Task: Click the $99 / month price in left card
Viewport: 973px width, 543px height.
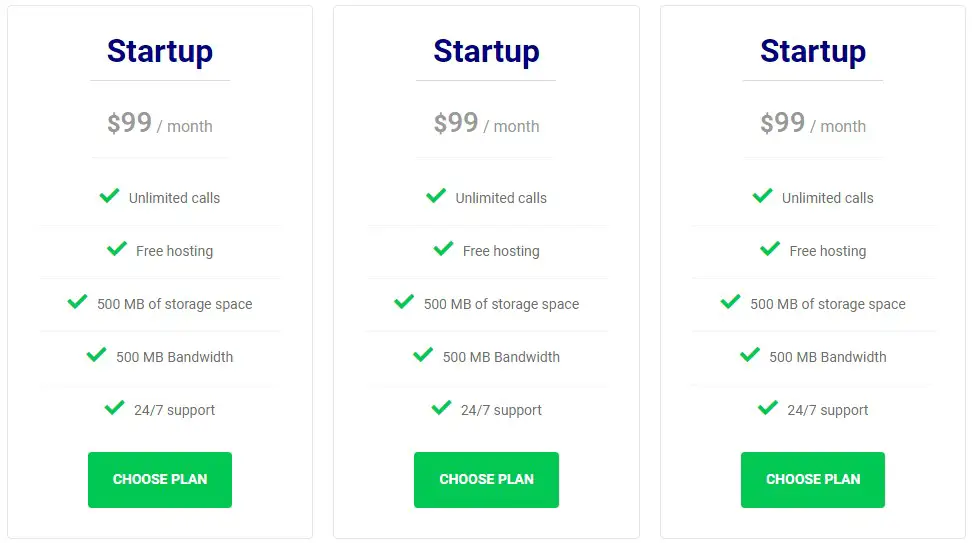Action: 159,123
